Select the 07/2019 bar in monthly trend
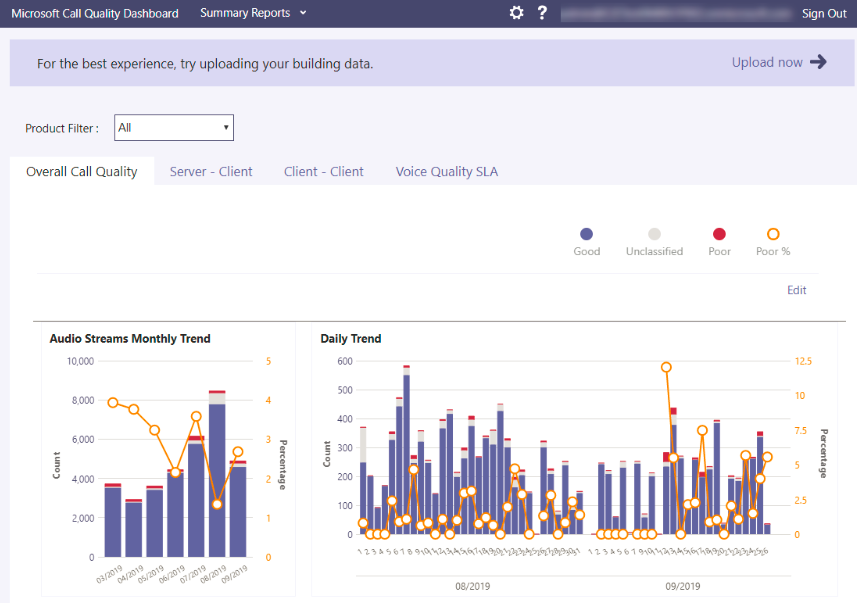857x610 pixels. 196,496
